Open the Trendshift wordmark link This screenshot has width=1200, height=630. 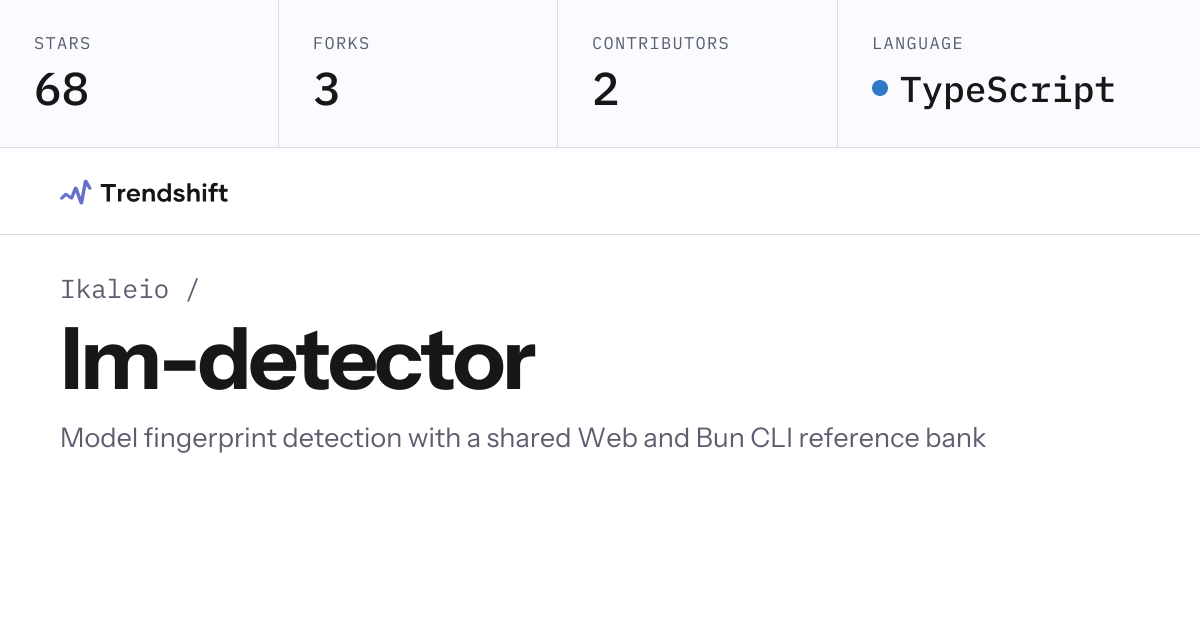point(164,192)
